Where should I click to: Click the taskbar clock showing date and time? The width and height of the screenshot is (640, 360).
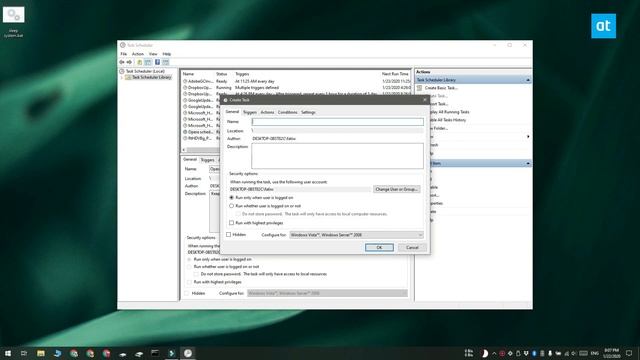pyautogui.click(x=611, y=353)
